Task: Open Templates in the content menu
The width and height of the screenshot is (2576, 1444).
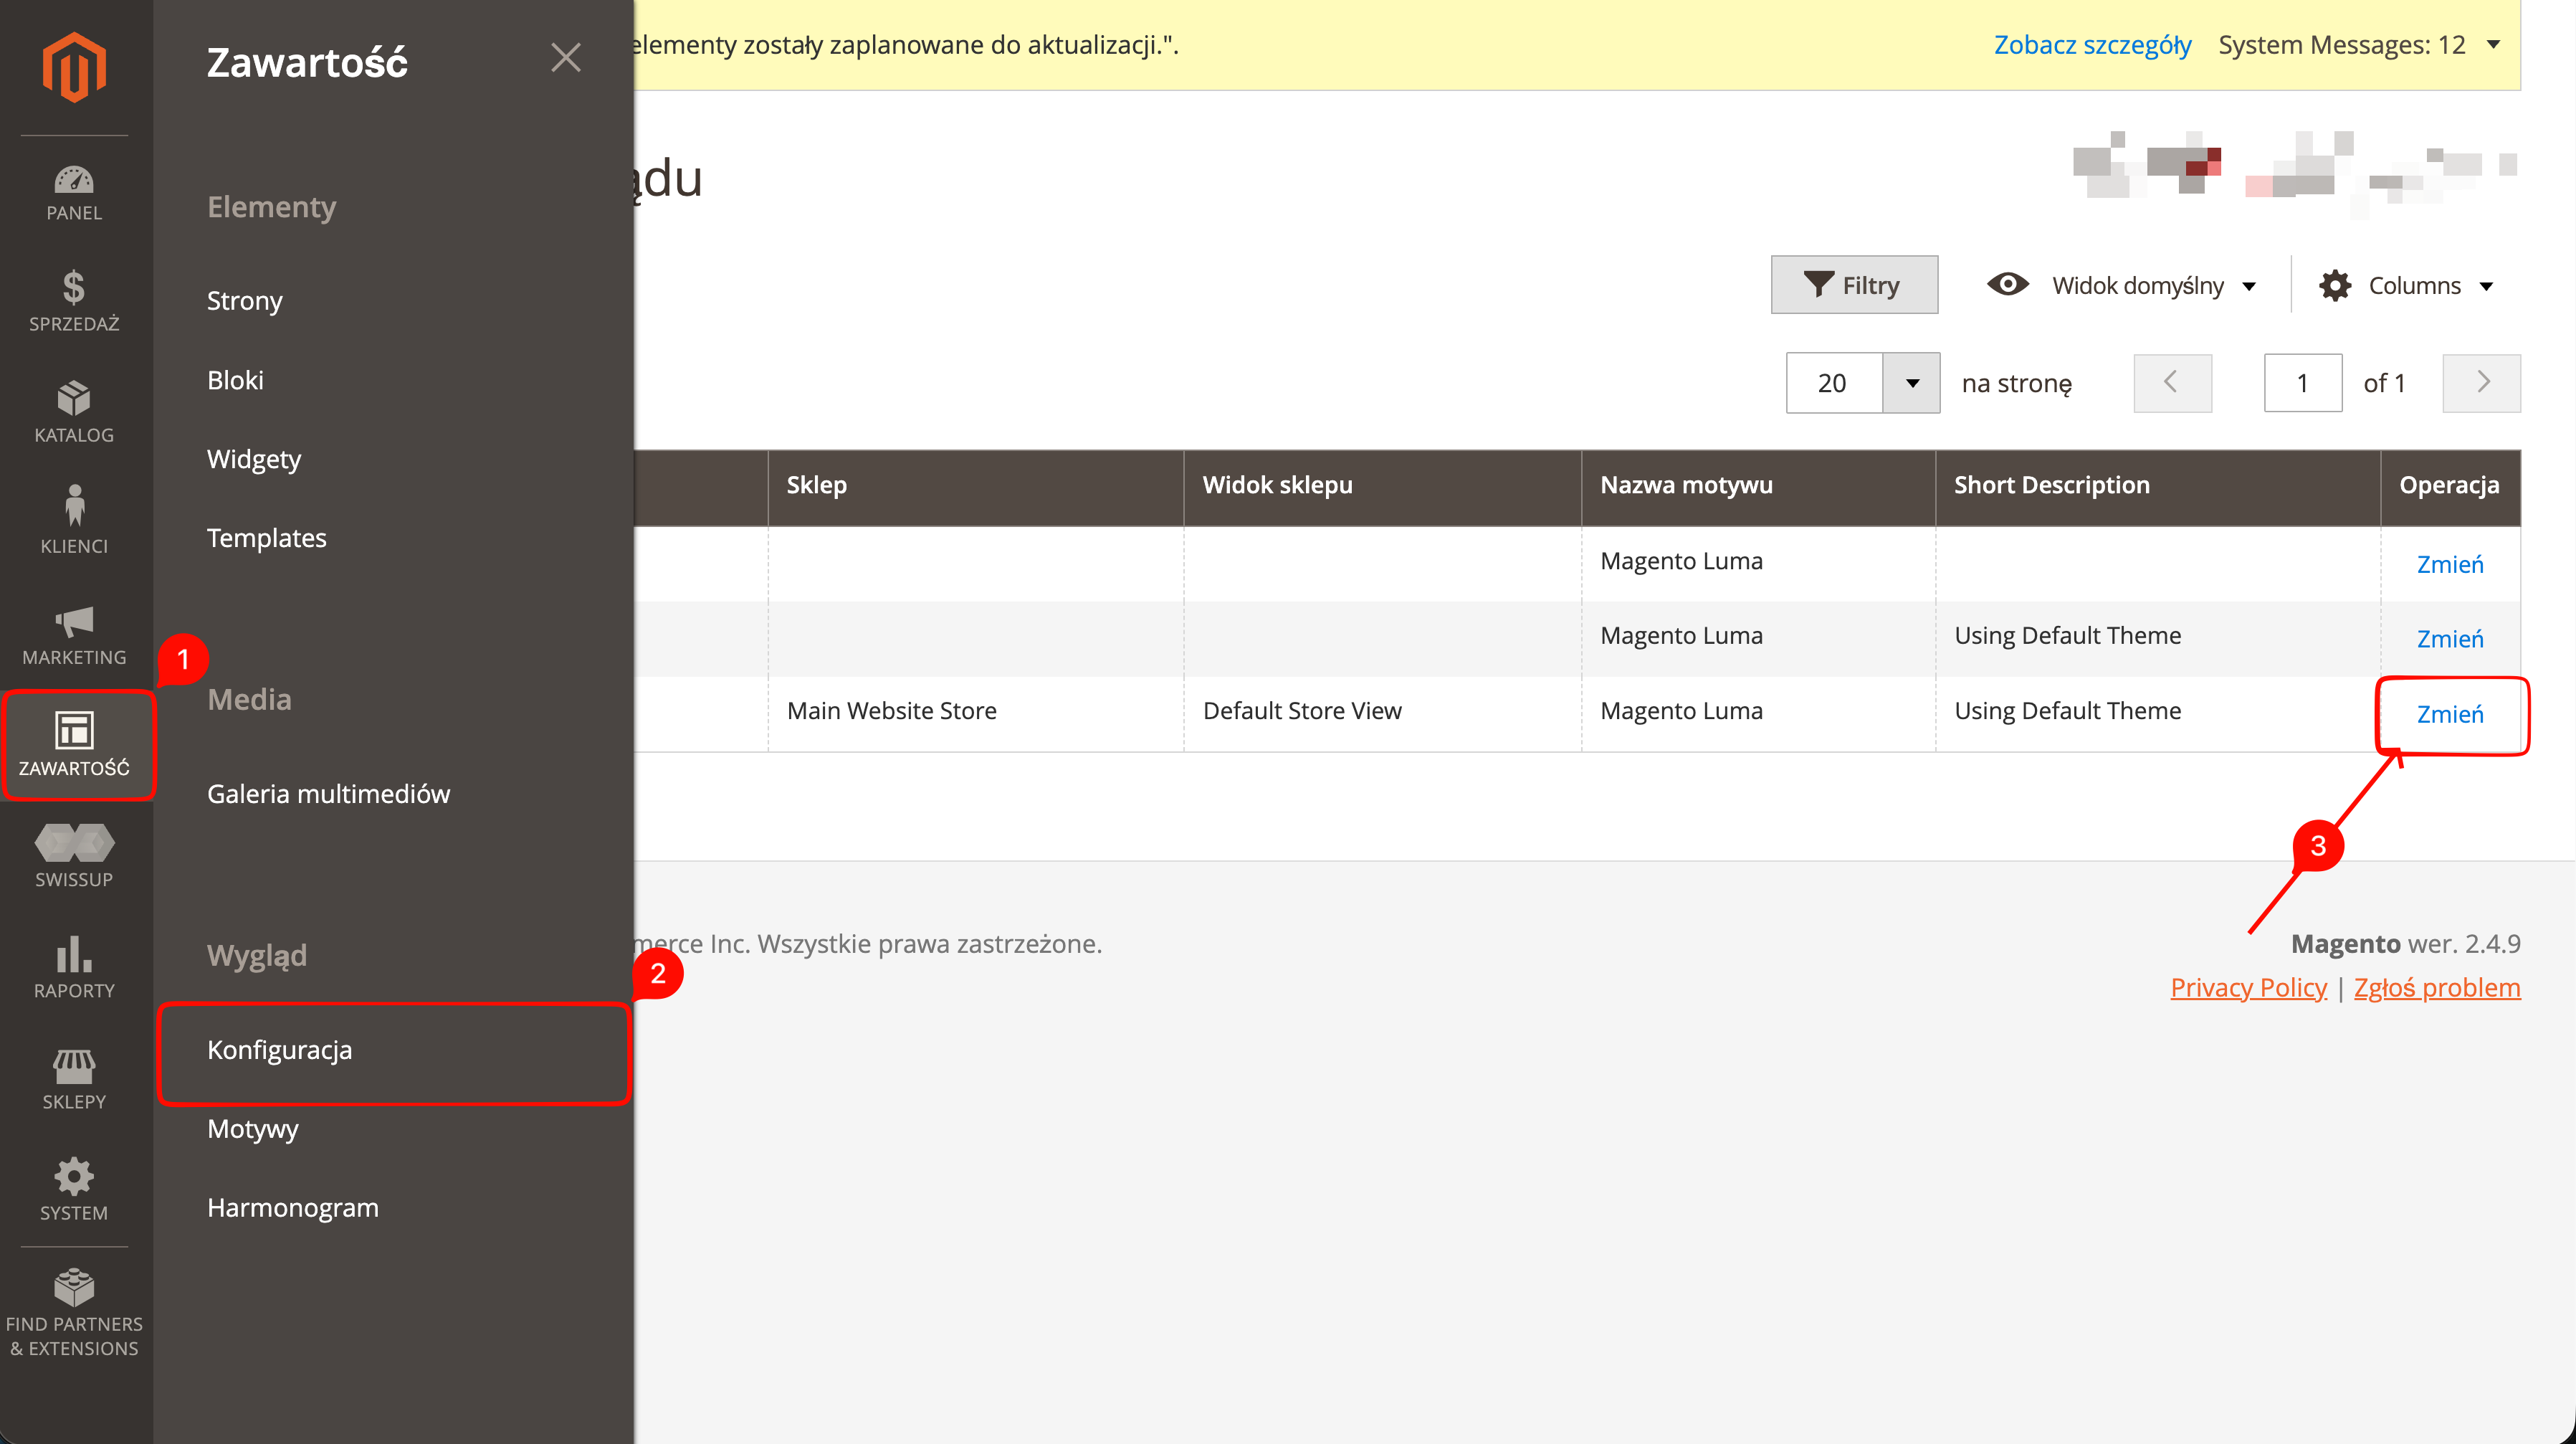Action: pos(267,538)
